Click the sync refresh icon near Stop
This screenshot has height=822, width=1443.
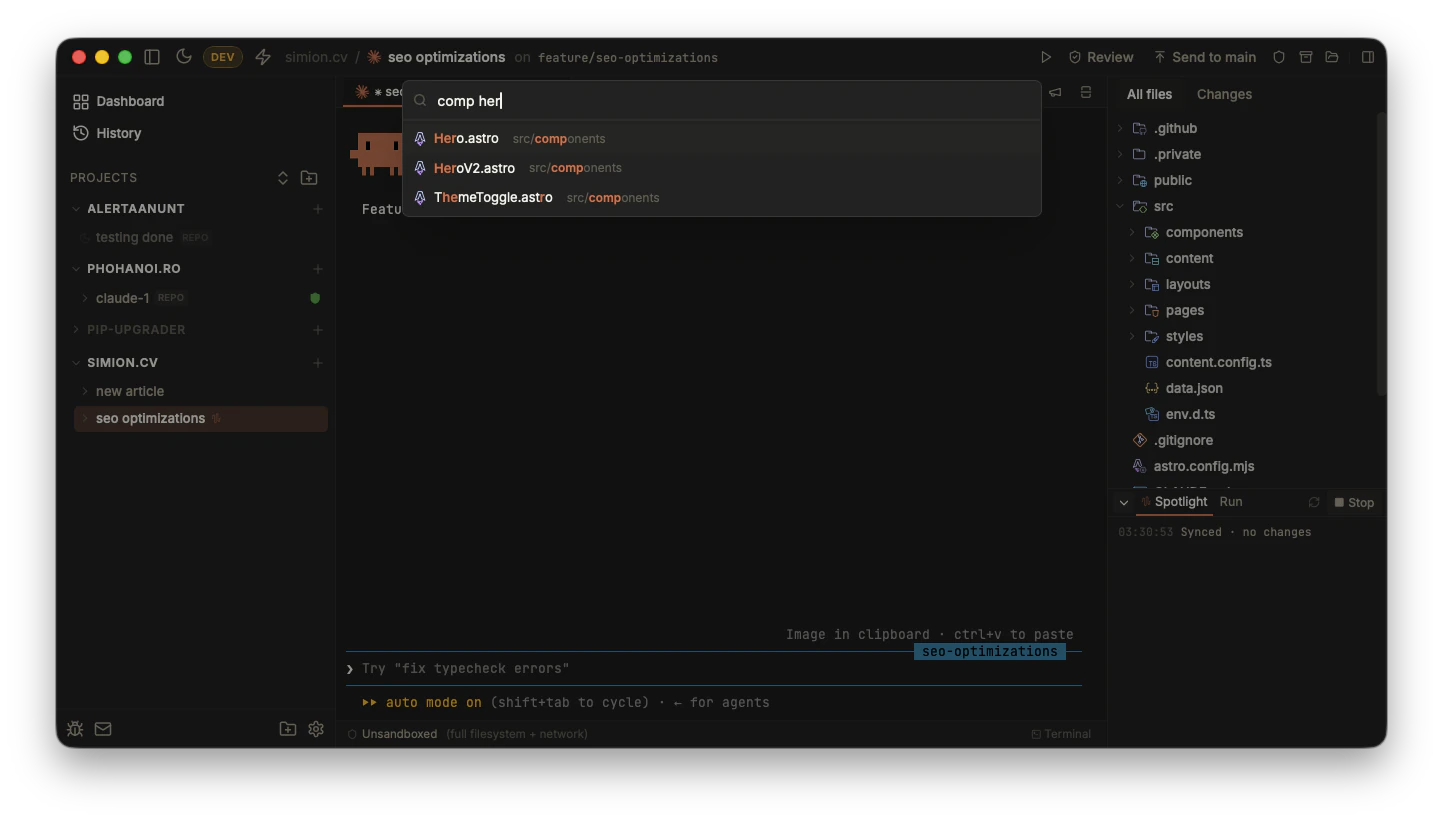(x=1314, y=502)
